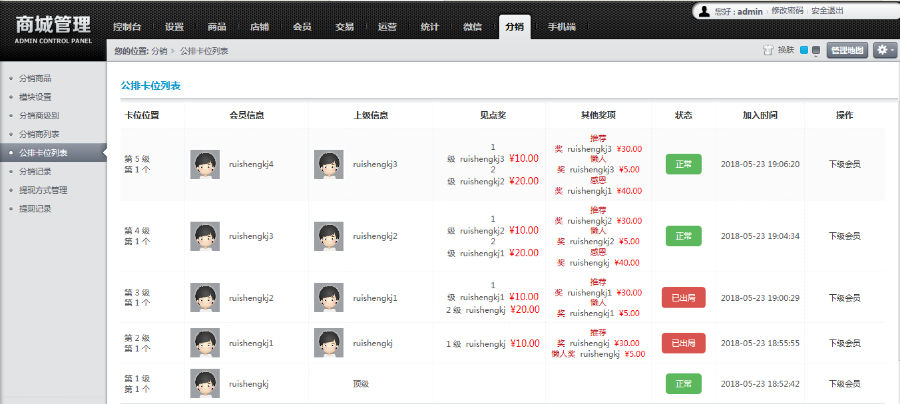Image resolution: width=900 pixels, height=404 pixels.
Task: Click the green 正常 status in the 第 1 级 row
Action: coord(684,383)
